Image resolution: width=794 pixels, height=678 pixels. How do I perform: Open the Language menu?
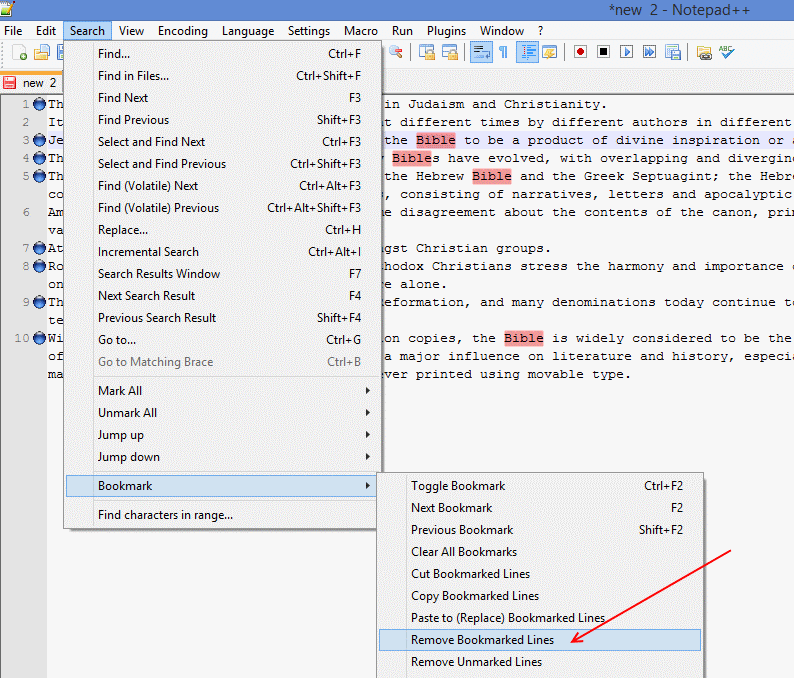pyautogui.click(x=248, y=31)
